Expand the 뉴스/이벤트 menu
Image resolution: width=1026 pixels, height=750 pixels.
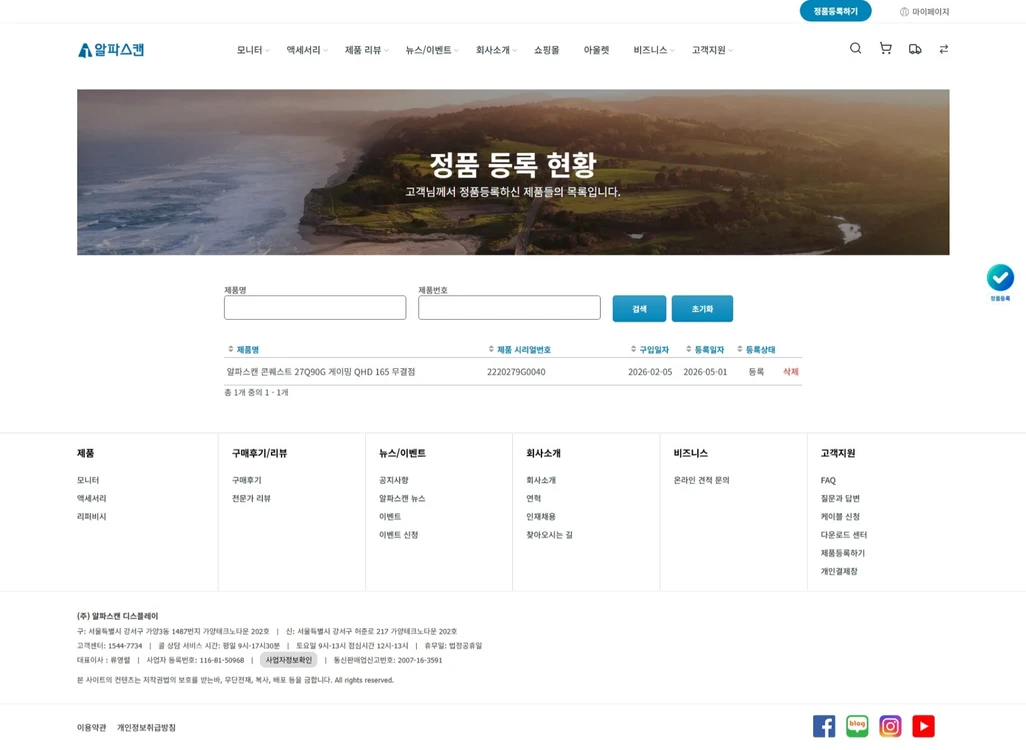click(x=432, y=50)
